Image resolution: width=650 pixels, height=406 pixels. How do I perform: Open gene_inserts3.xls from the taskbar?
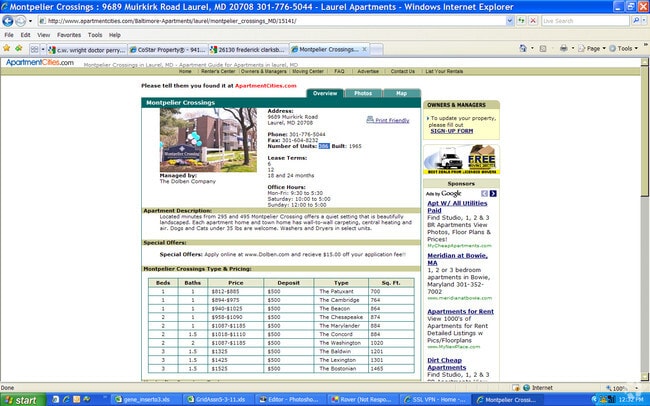[146, 400]
